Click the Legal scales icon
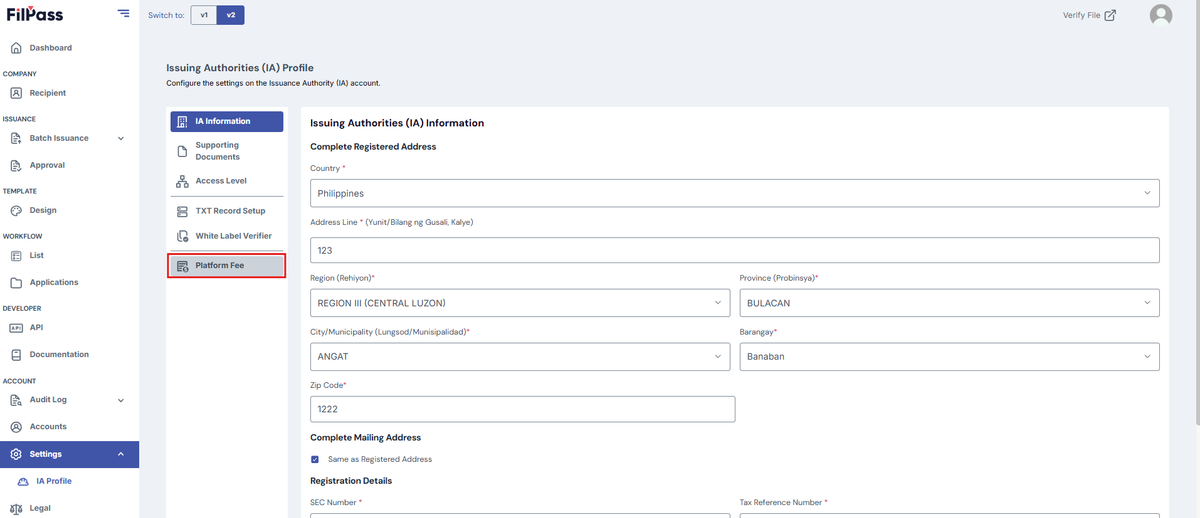Viewport: 1200px width, 518px height. [16, 508]
